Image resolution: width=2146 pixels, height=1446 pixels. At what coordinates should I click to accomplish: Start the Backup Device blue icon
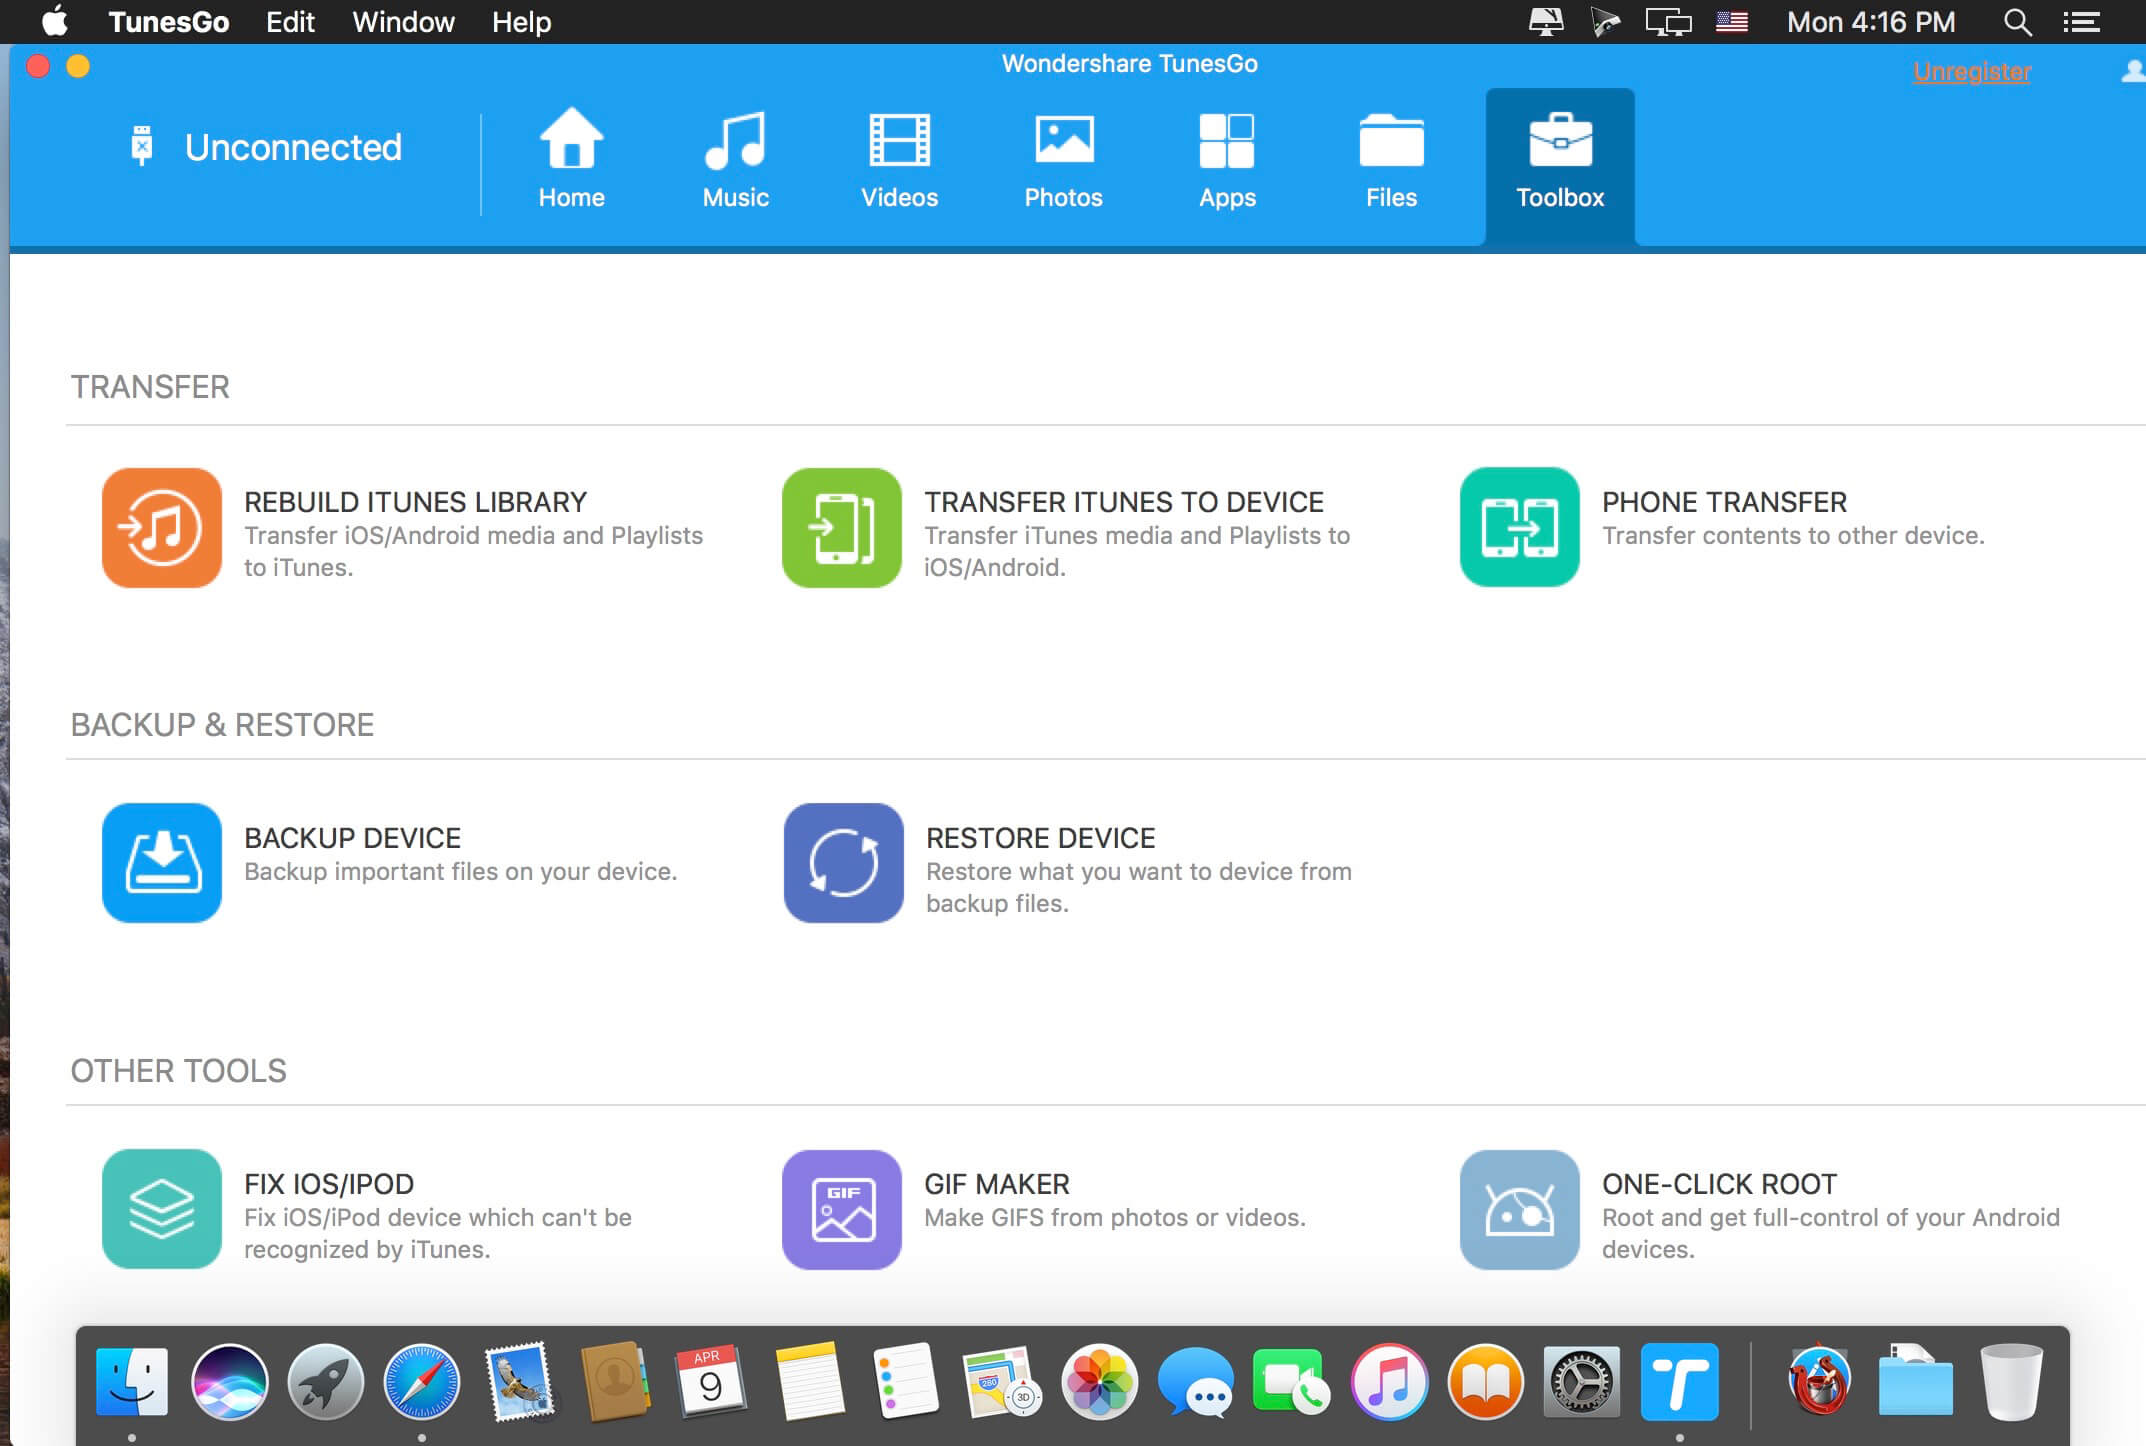pos(162,862)
